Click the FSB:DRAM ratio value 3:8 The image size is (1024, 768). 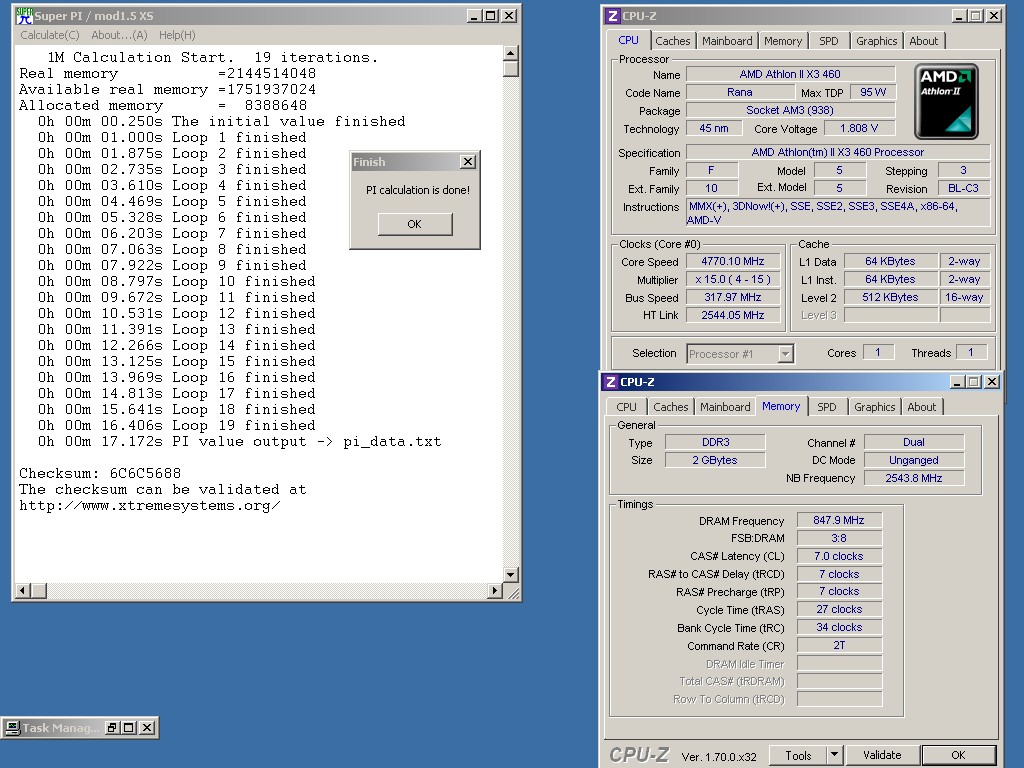tap(839, 538)
